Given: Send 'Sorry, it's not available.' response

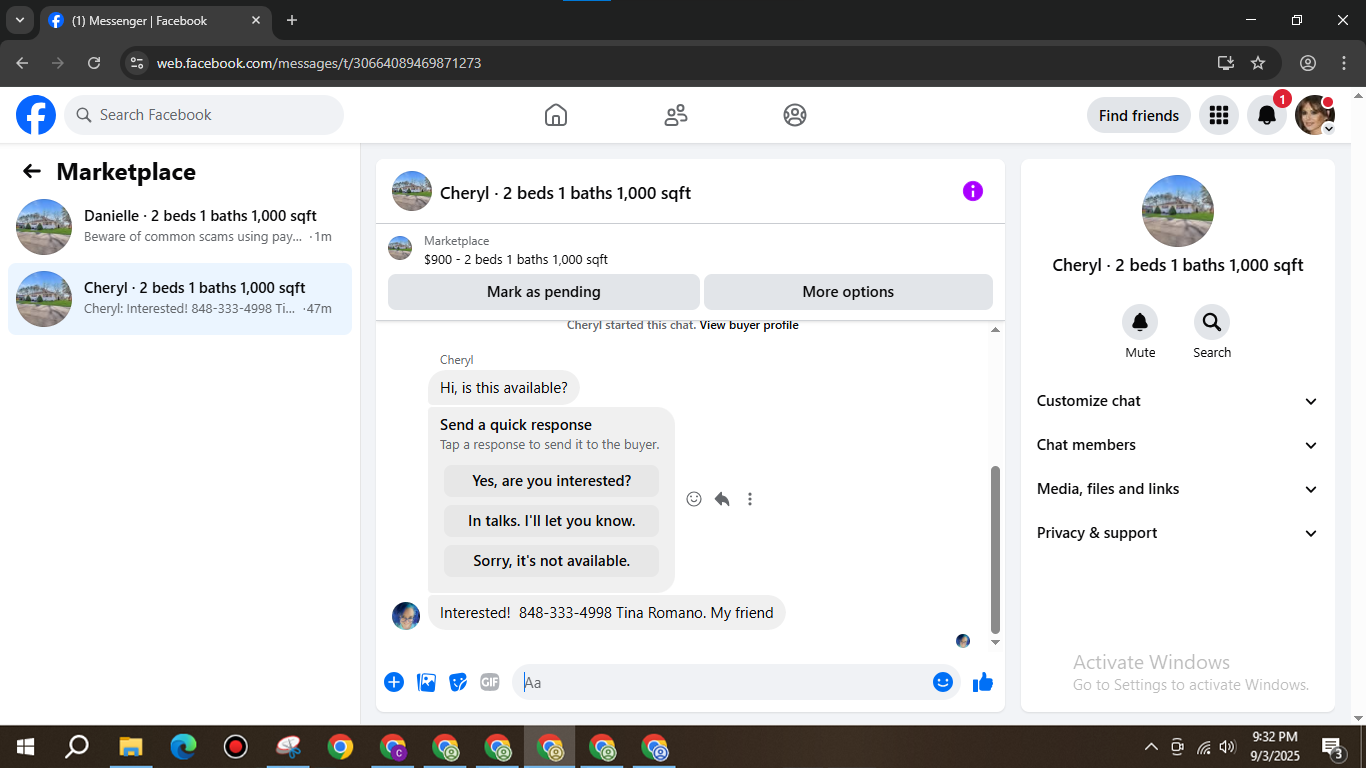Looking at the screenshot, I should 552,561.
